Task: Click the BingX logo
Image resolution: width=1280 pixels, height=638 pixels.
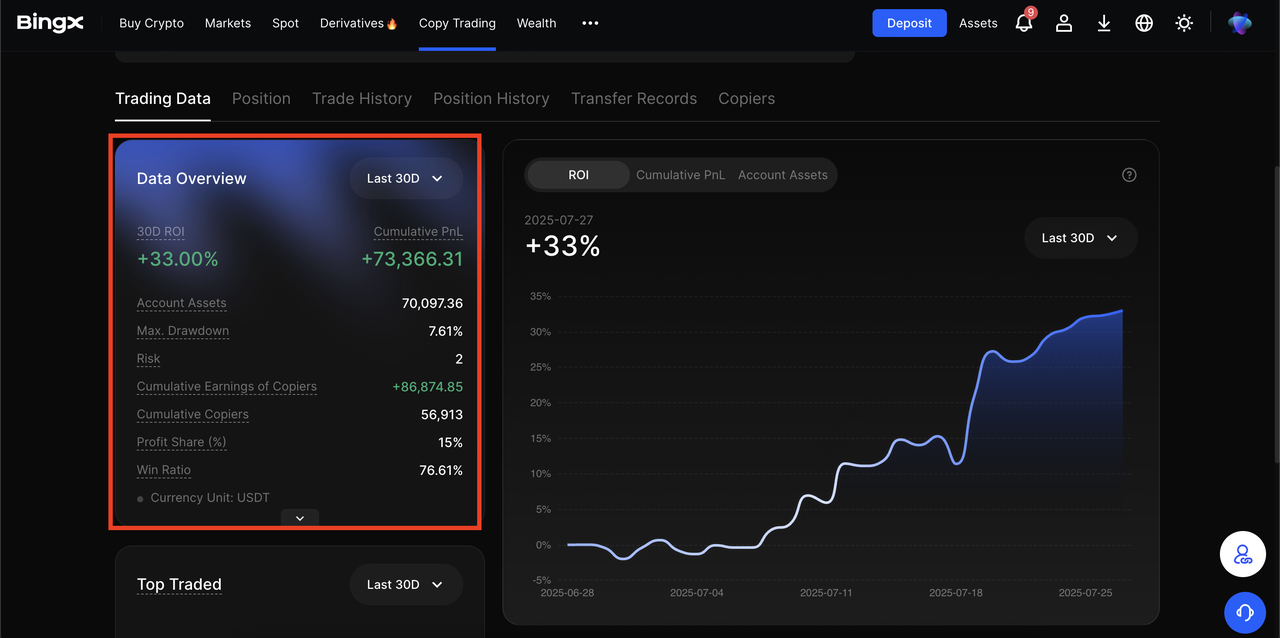Action: 50,23
